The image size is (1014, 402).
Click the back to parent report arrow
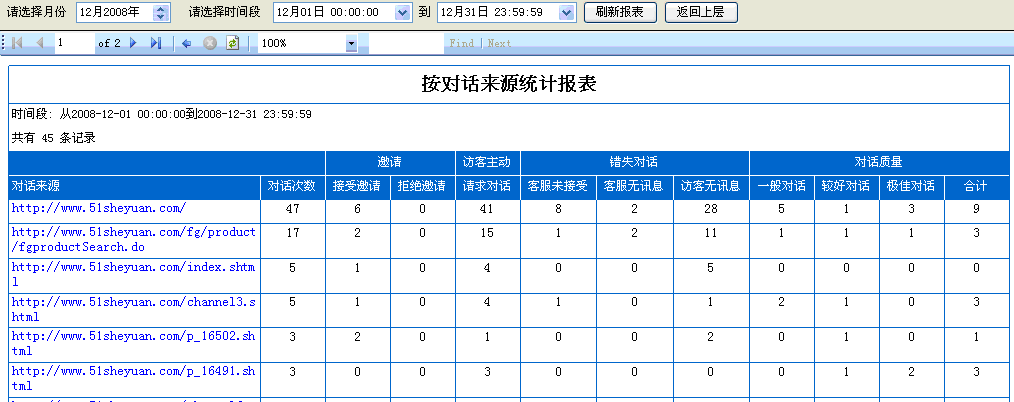tap(187, 43)
